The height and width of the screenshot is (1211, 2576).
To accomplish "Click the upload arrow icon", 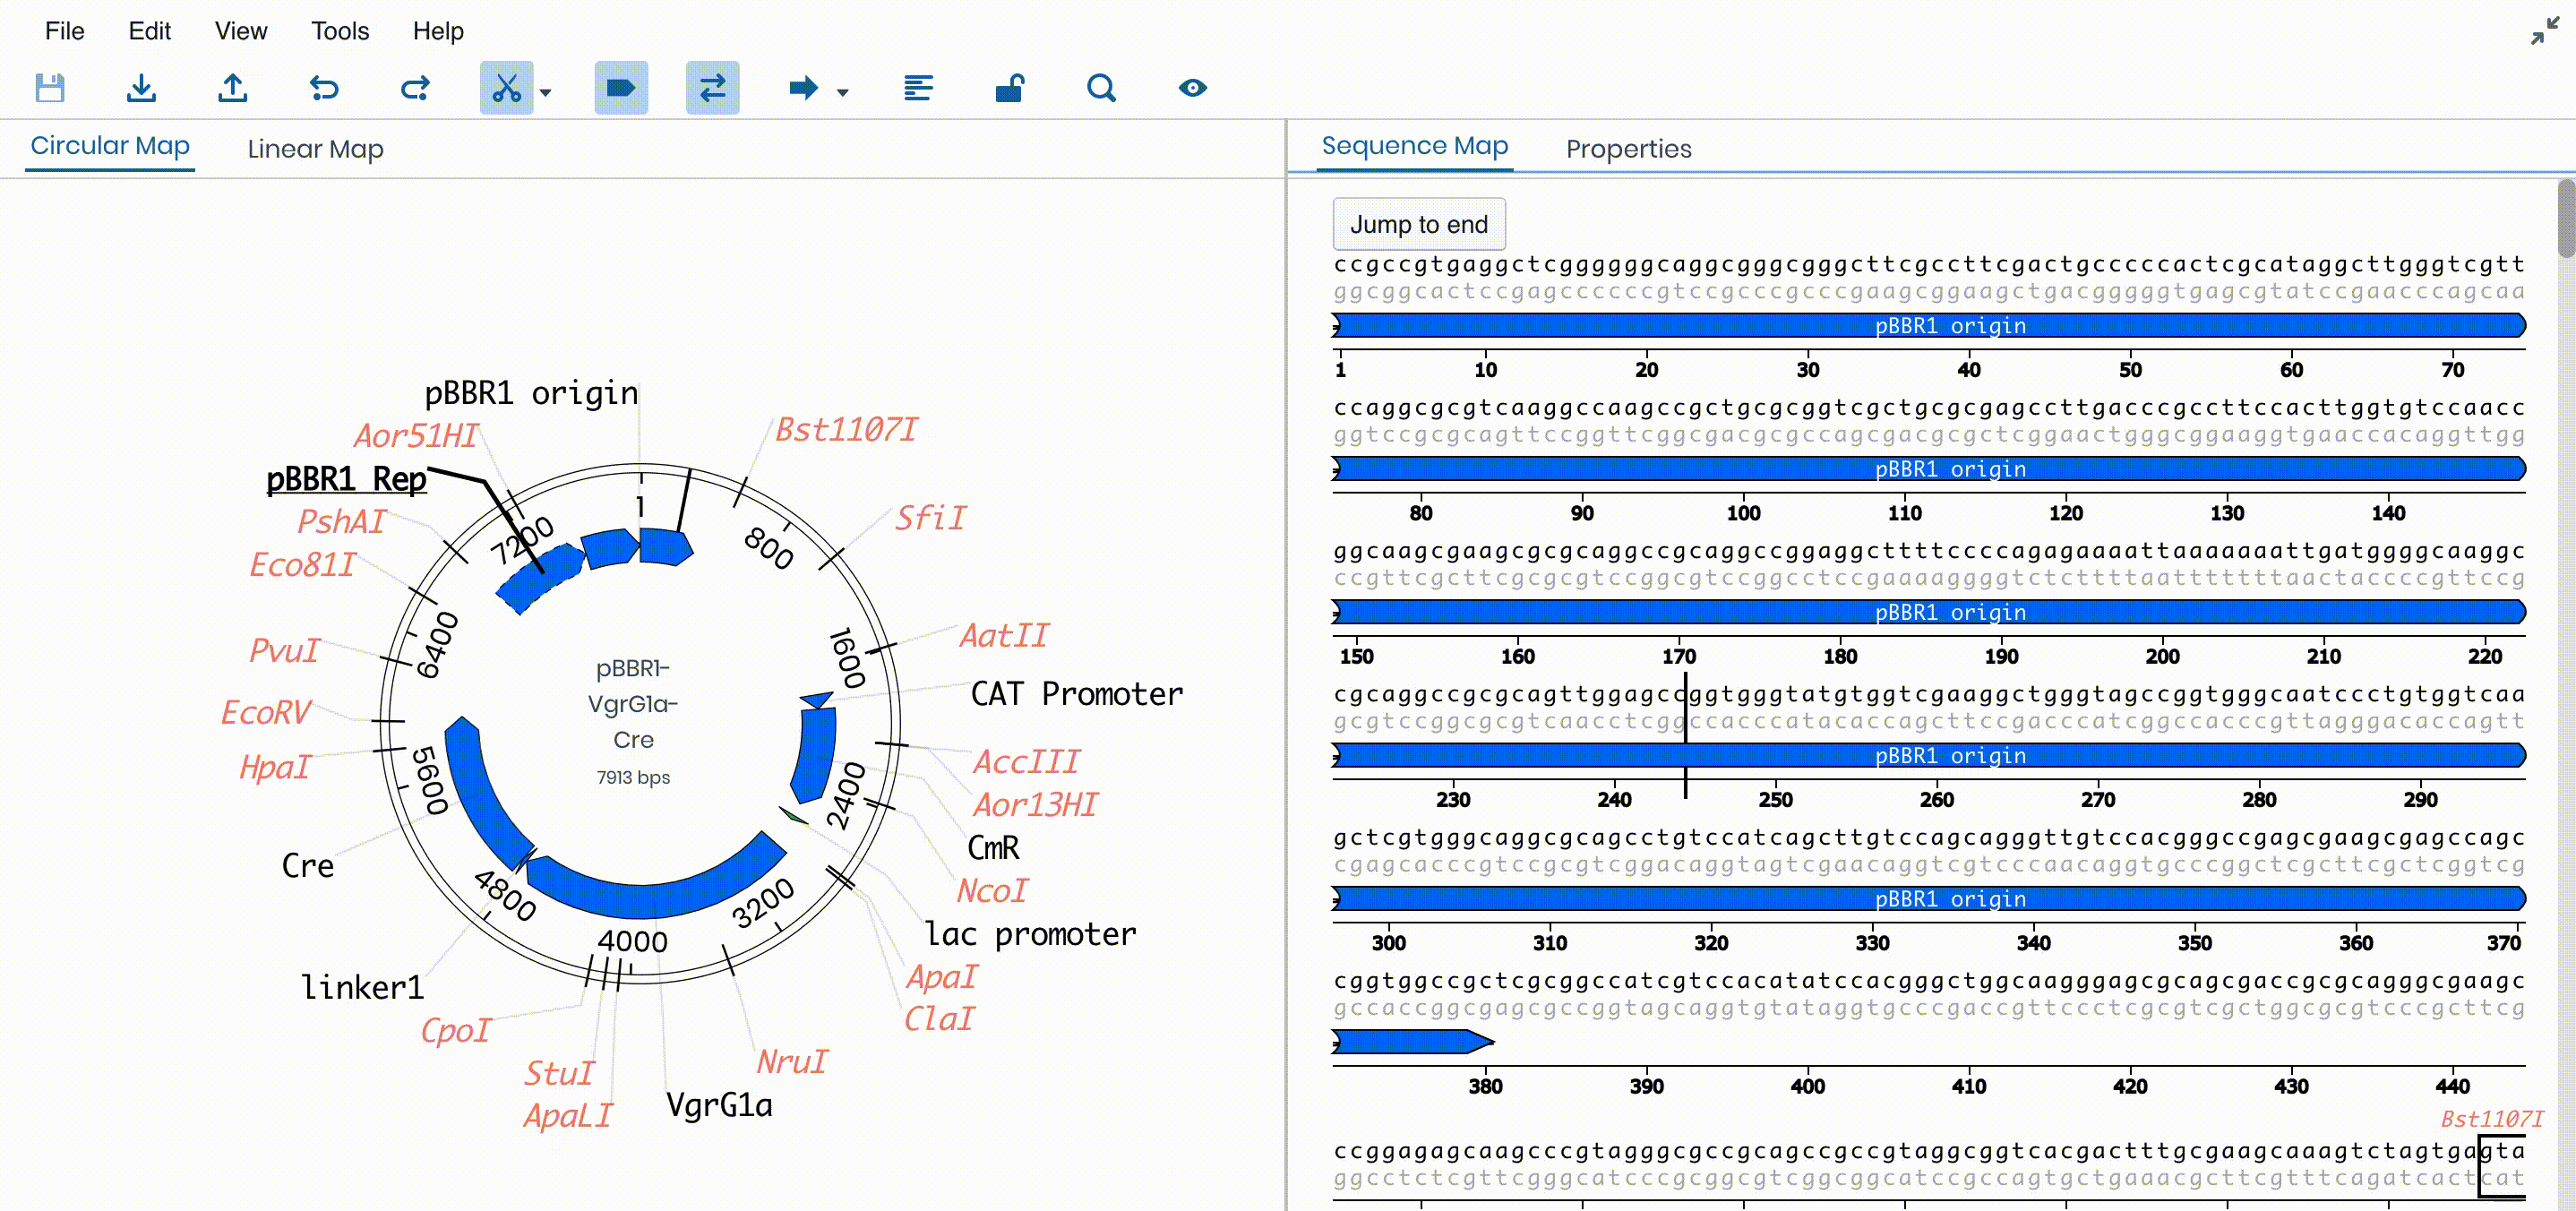I will click(232, 88).
